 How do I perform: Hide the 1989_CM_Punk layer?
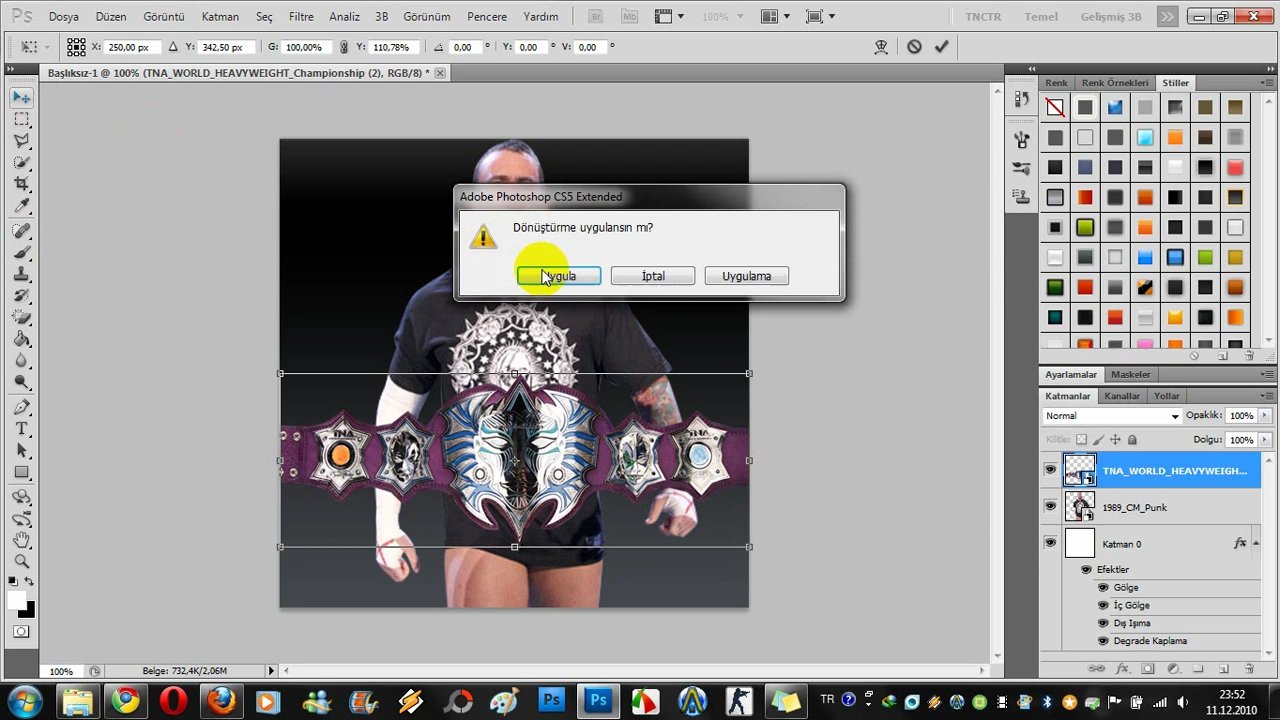point(1050,507)
